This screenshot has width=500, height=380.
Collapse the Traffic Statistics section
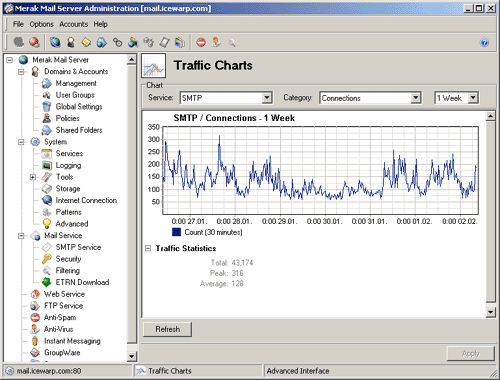click(x=148, y=248)
